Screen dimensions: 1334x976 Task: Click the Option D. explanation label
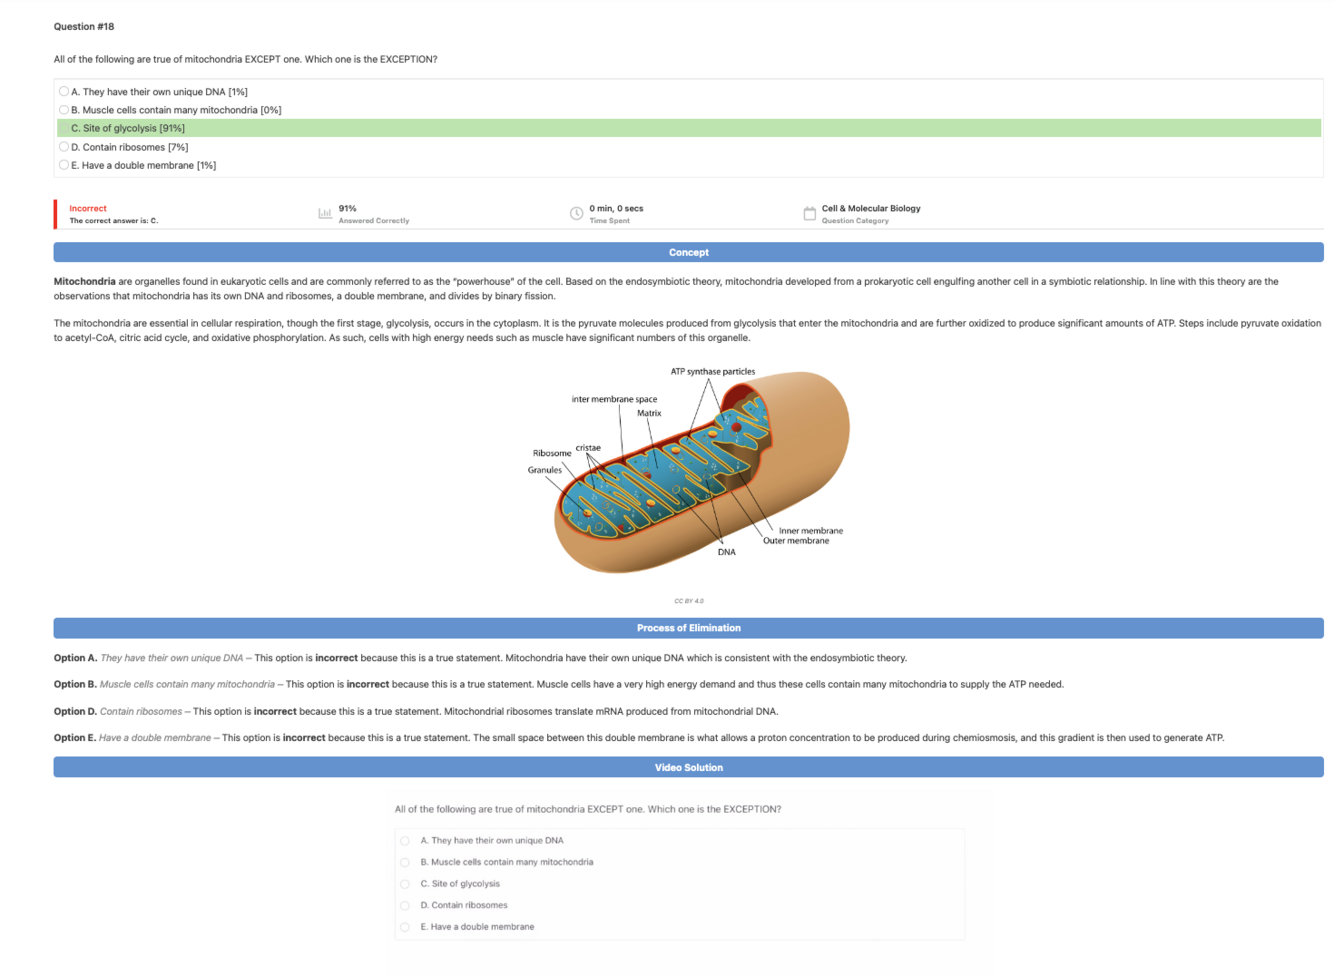[75, 711]
